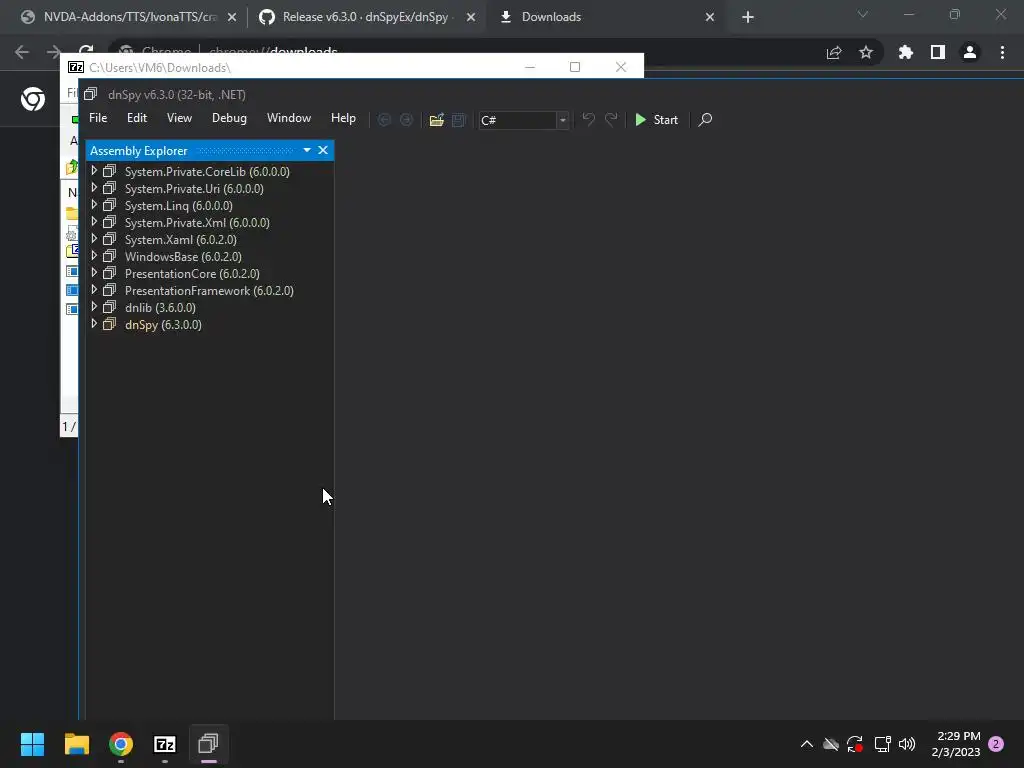
Task: Click the 7-Zip window title bar icon
Action: click(76, 67)
